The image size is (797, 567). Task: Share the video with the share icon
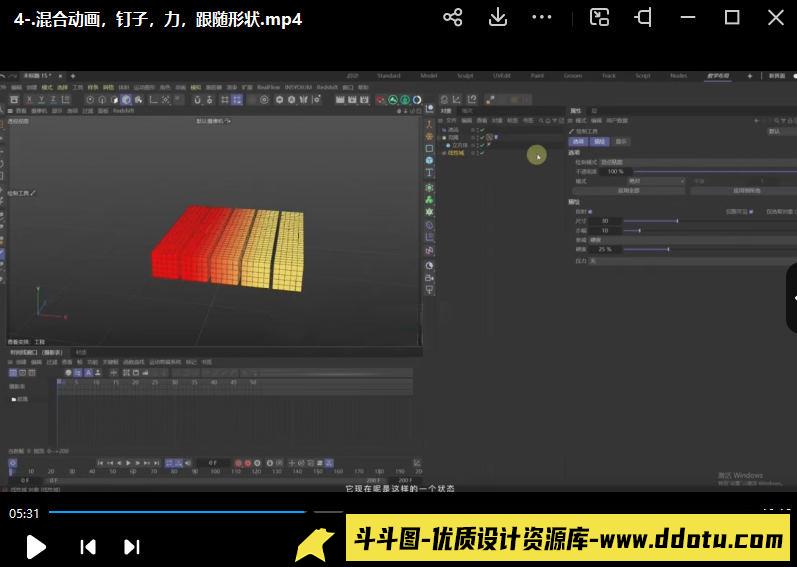(452, 18)
